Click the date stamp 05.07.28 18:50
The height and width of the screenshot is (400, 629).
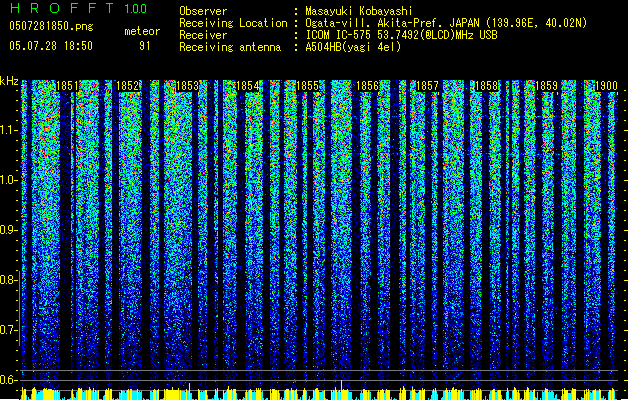click(x=51, y=46)
